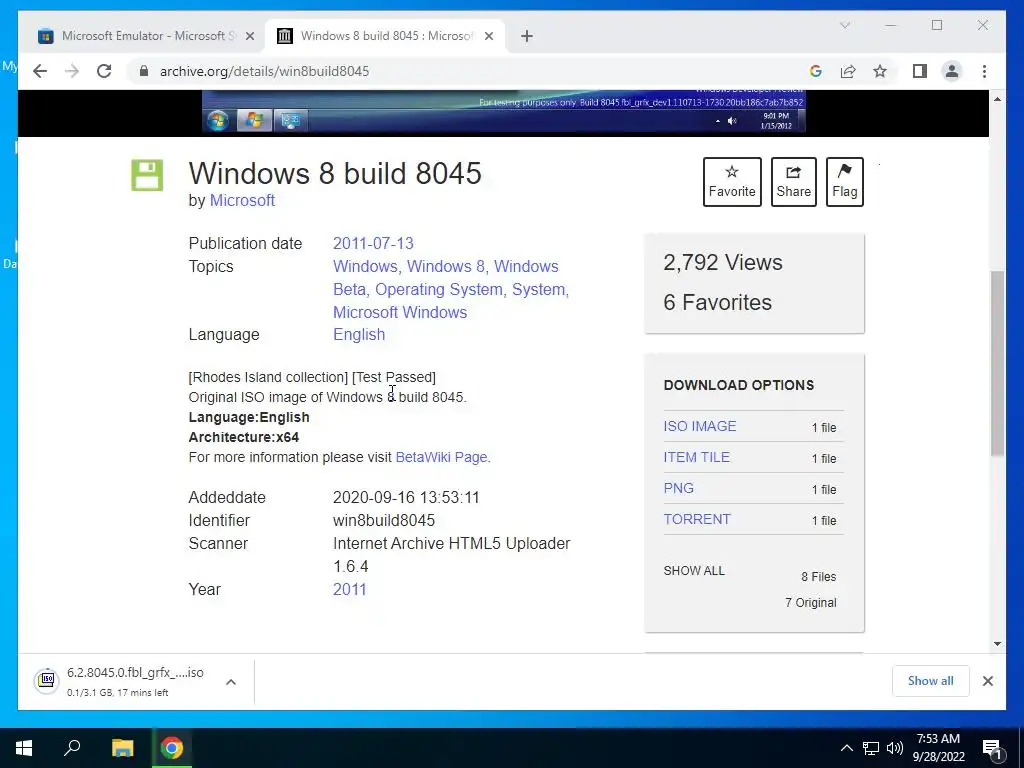Open Windows taskbar search
1024x768 pixels.
[72, 748]
